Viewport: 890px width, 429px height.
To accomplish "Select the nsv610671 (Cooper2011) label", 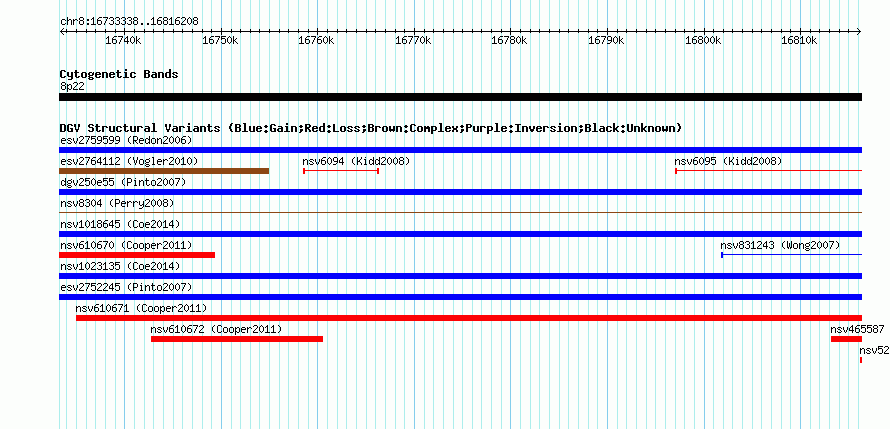I will (141, 308).
